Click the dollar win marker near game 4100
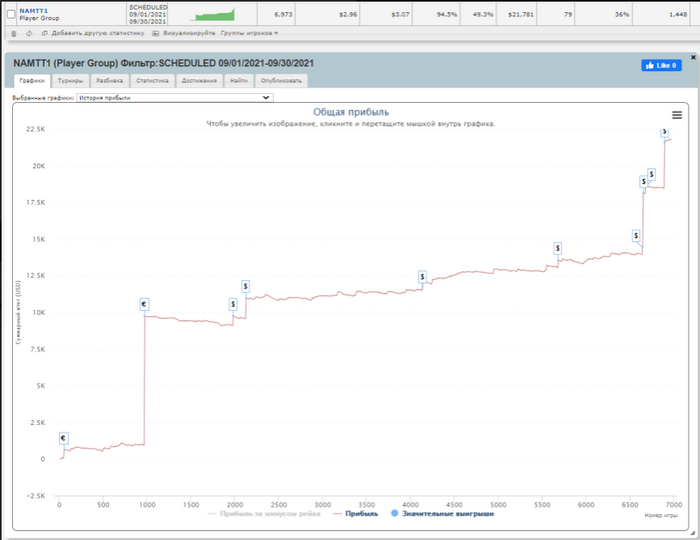The width and height of the screenshot is (700, 540). [x=422, y=277]
